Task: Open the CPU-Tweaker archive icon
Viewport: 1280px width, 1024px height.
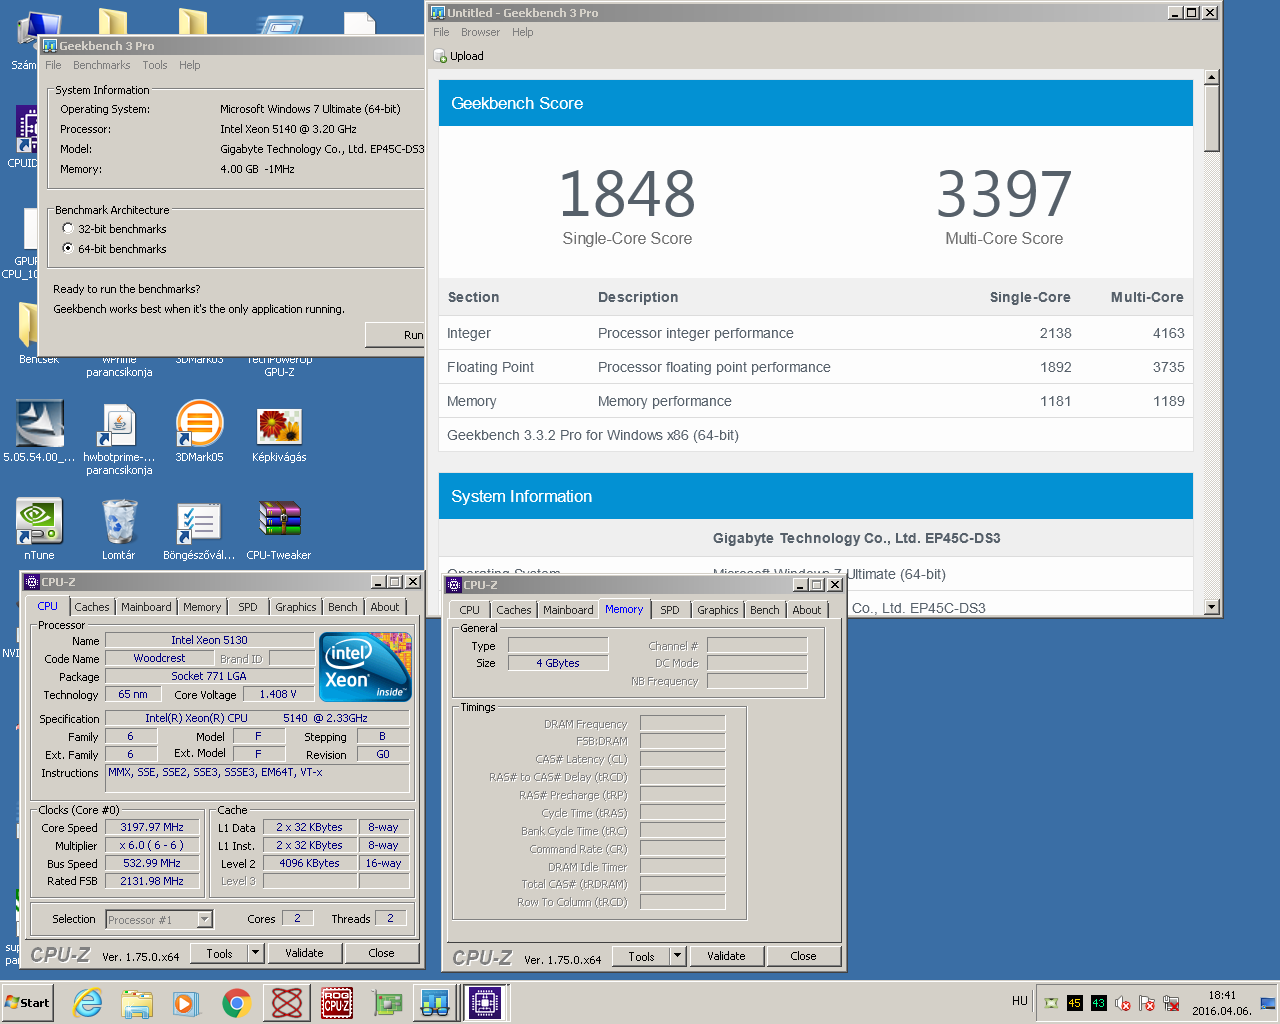Action: [x=279, y=530]
